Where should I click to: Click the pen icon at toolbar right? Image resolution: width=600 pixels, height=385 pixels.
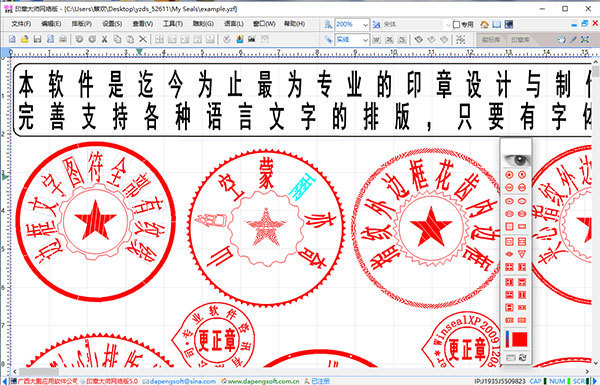tap(573, 39)
